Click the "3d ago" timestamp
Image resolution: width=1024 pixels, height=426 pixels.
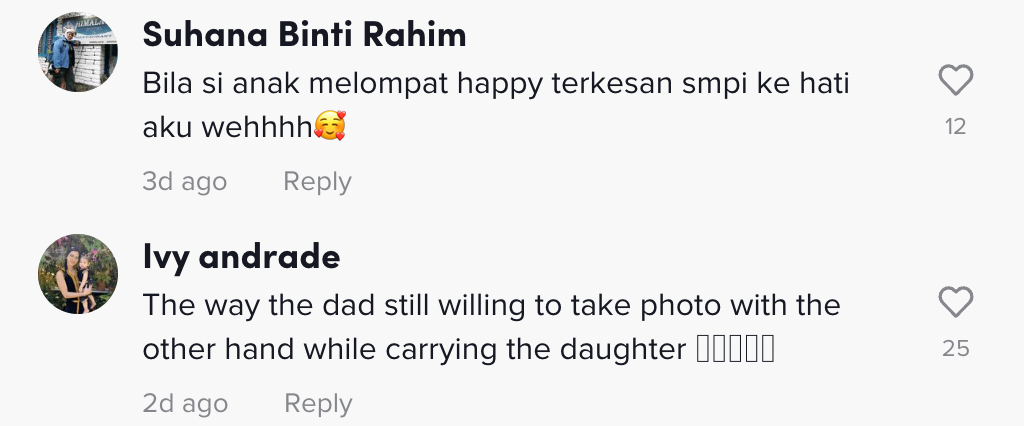pyautogui.click(x=184, y=182)
